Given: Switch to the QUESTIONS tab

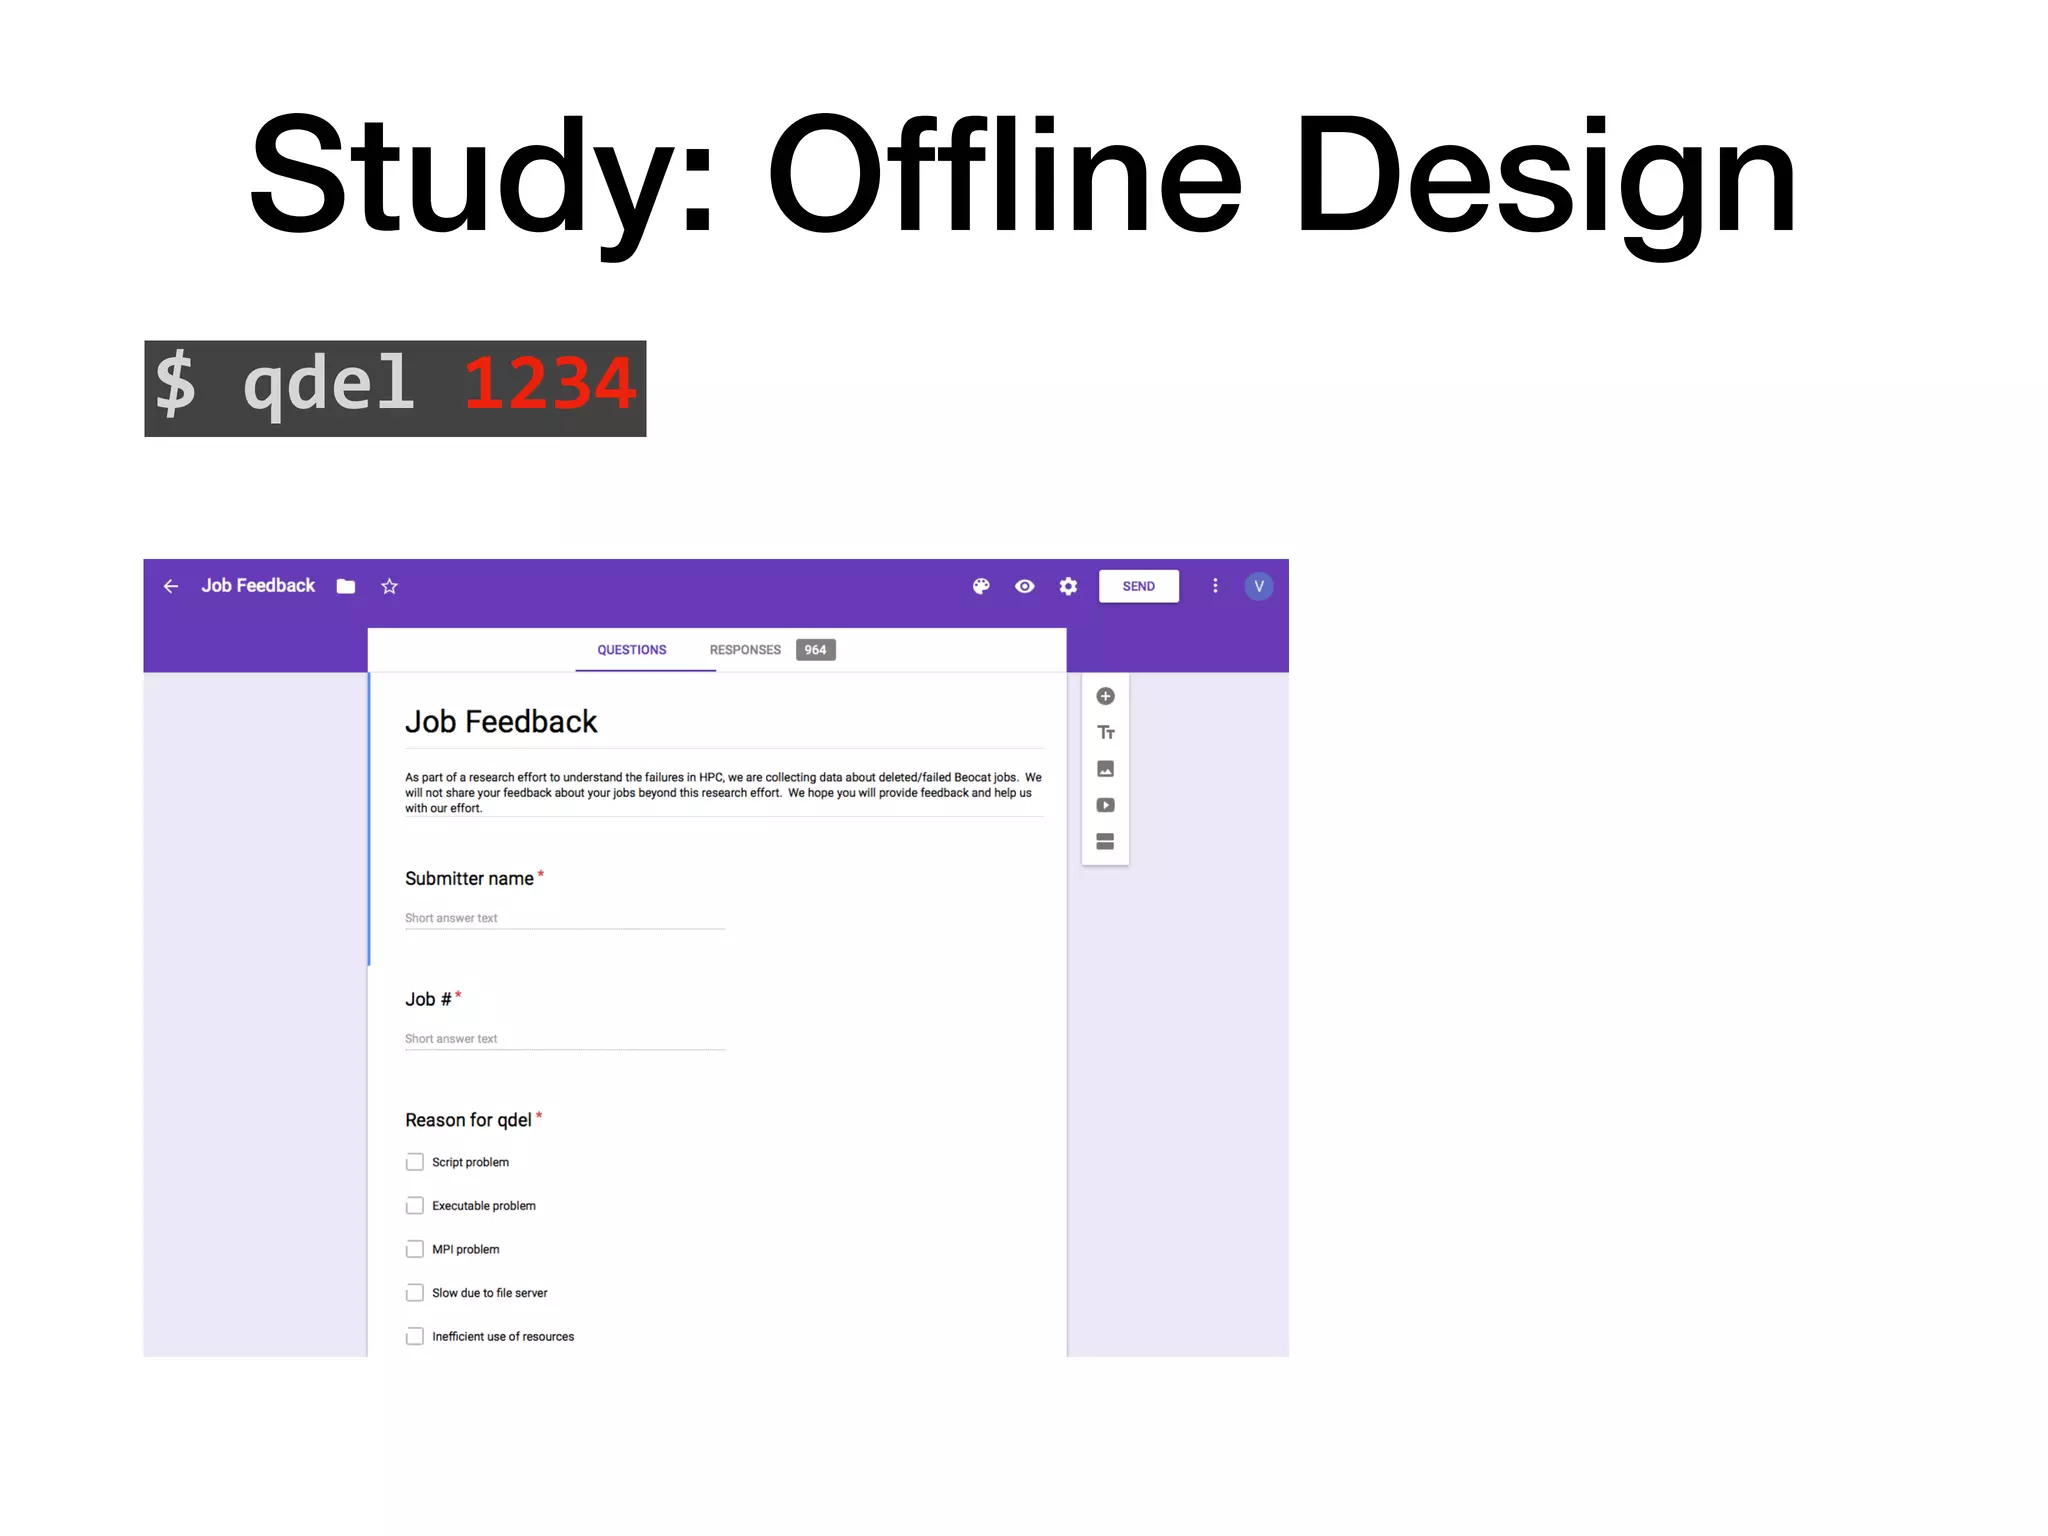Looking at the screenshot, I should coord(631,650).
